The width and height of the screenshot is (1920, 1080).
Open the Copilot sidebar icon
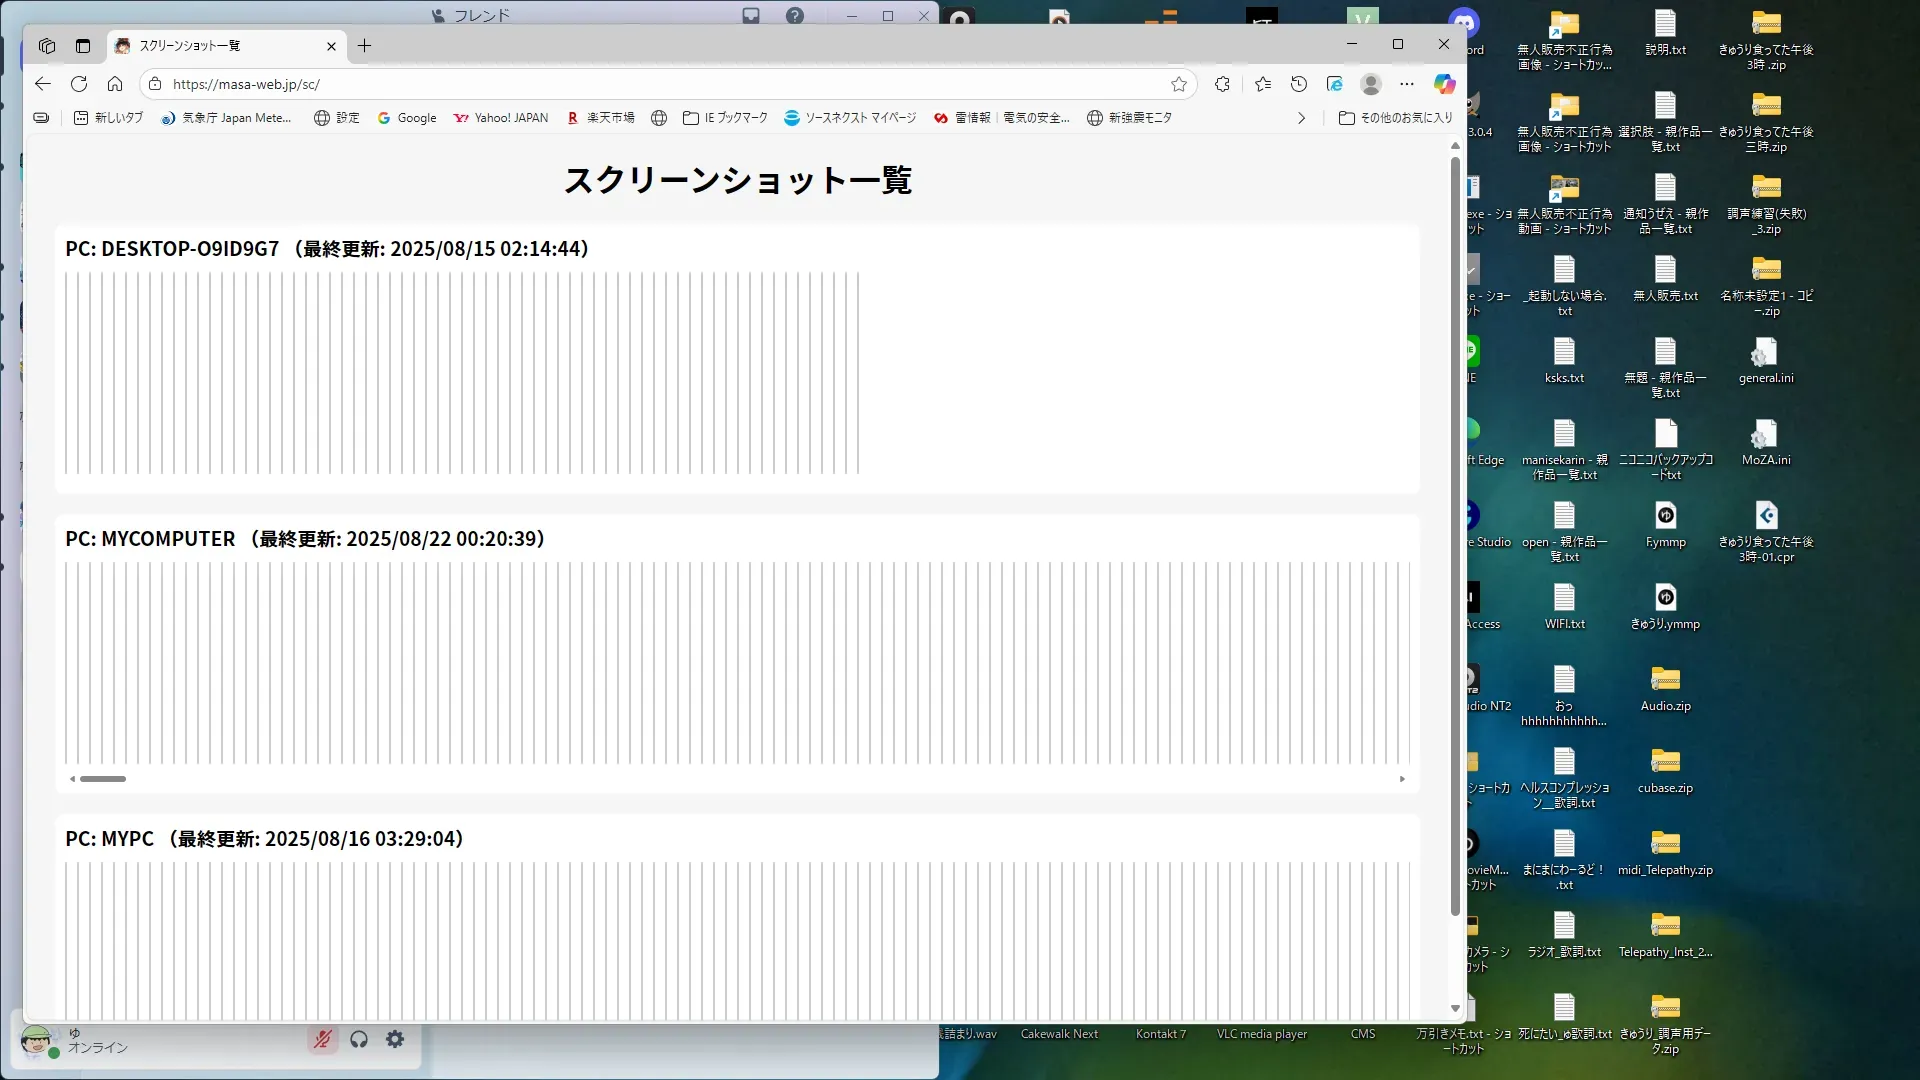pos(1444,84)
